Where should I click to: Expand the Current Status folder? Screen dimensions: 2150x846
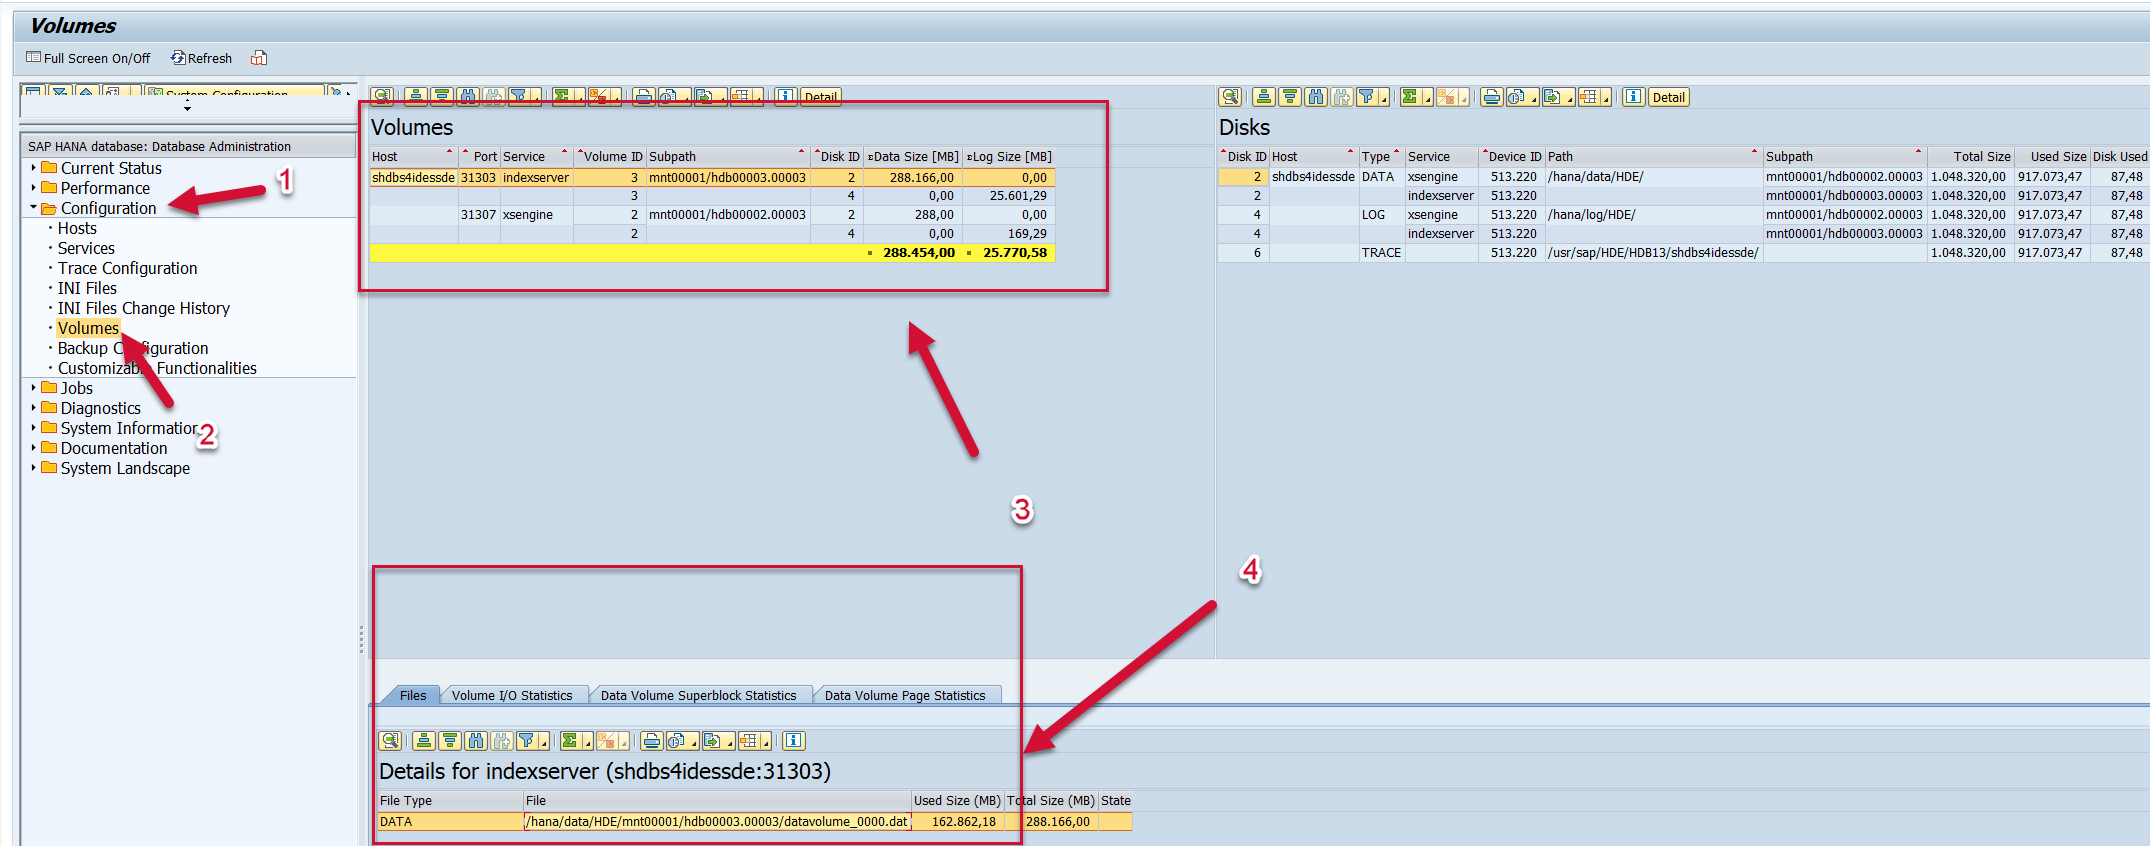(x=33, y=168)
